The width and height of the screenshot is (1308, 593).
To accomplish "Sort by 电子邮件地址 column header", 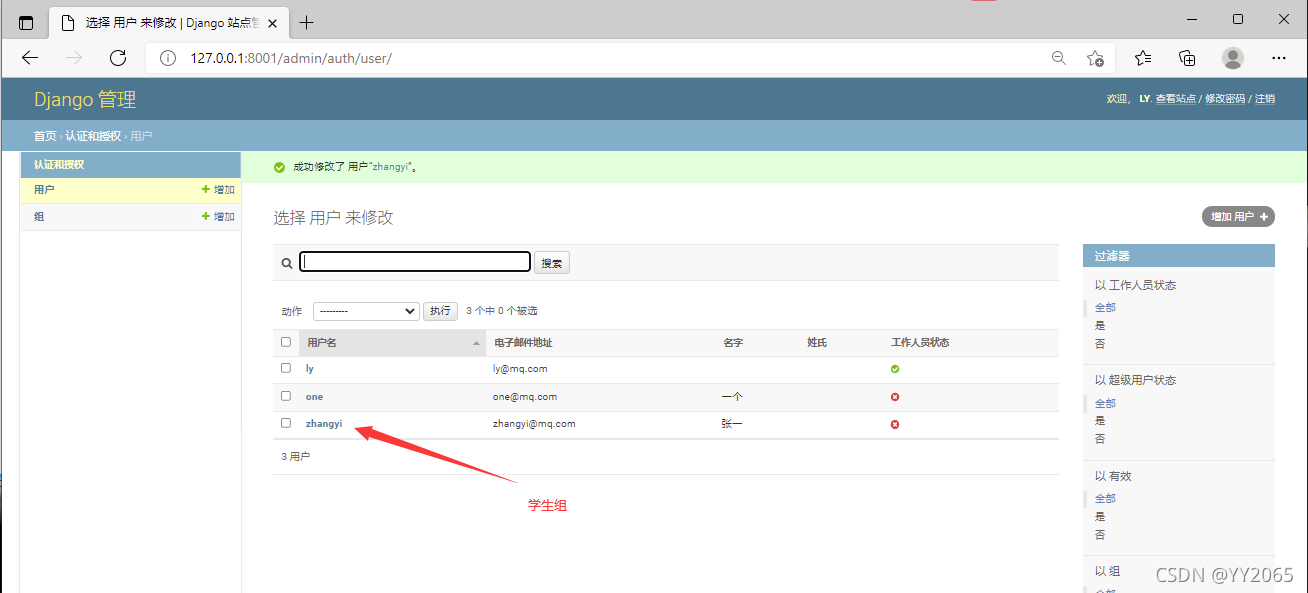I will pyautogui.click(x=523, y=343).
